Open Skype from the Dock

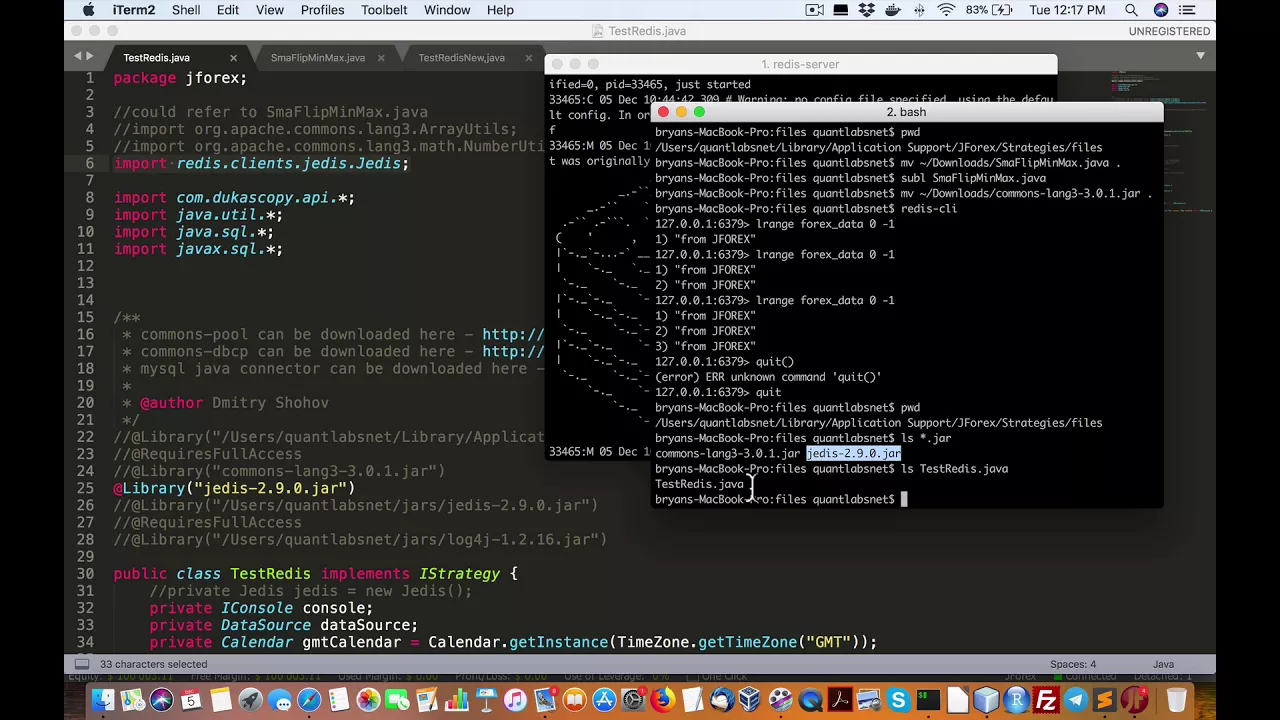pos(899,700)
